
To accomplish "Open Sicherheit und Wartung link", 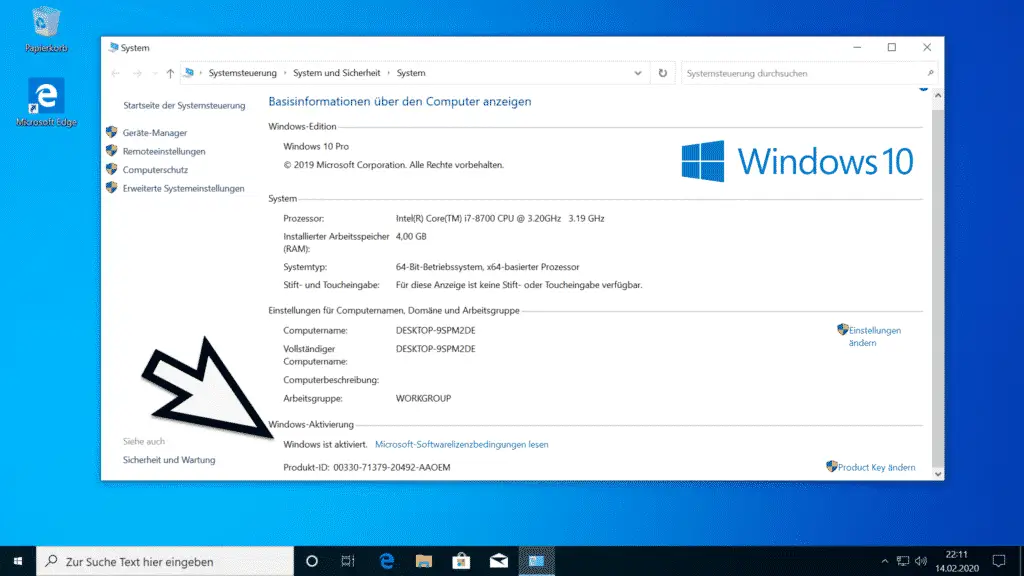I will pos(169,460).
